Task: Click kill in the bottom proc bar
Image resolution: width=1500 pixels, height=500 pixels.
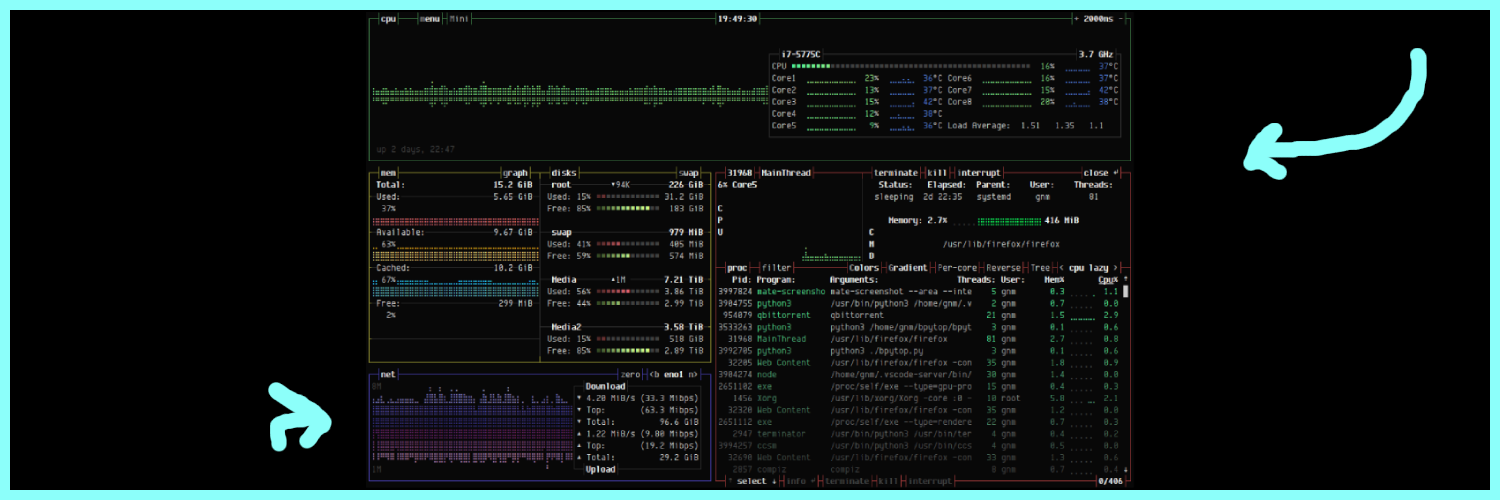Action: pos(887,481)
